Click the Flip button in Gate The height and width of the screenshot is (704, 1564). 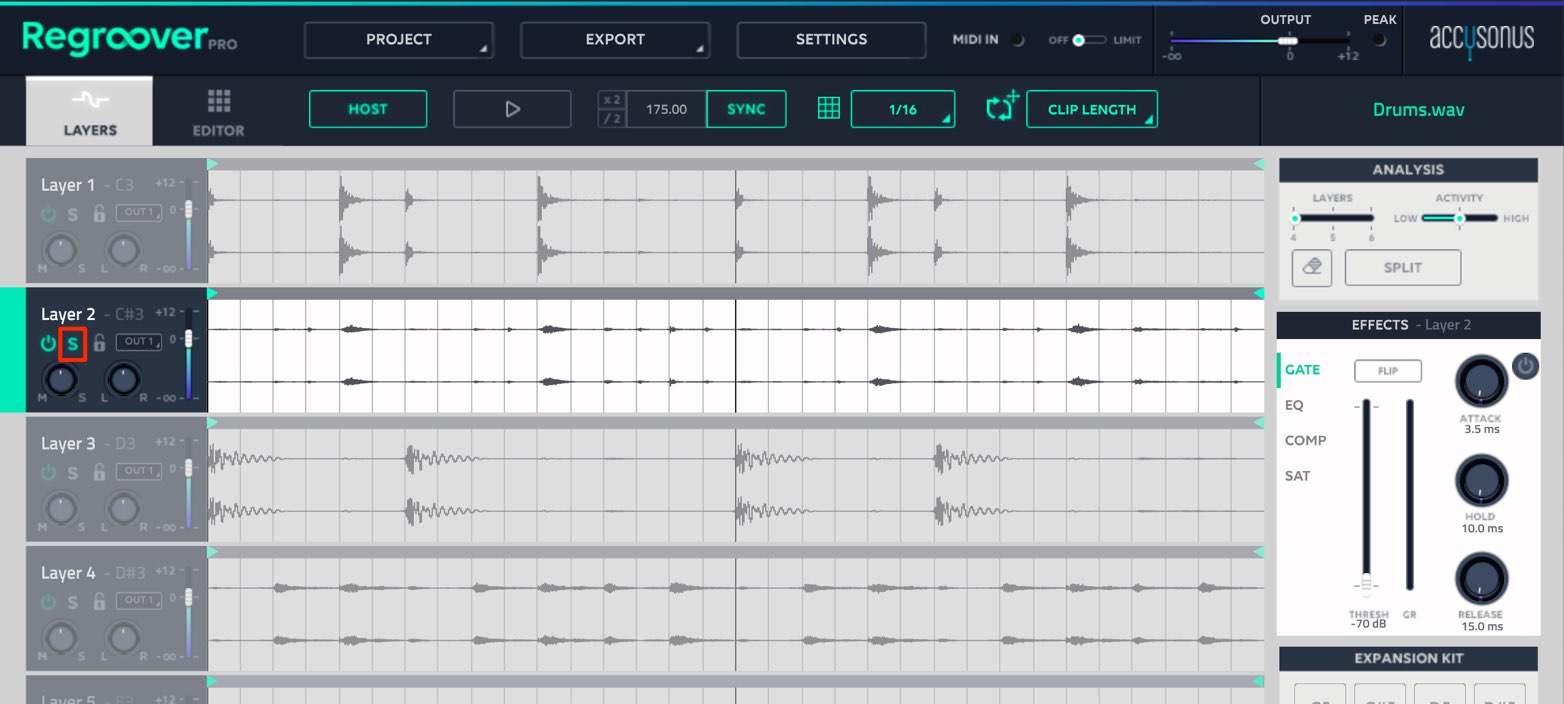tap(1387, 371)
